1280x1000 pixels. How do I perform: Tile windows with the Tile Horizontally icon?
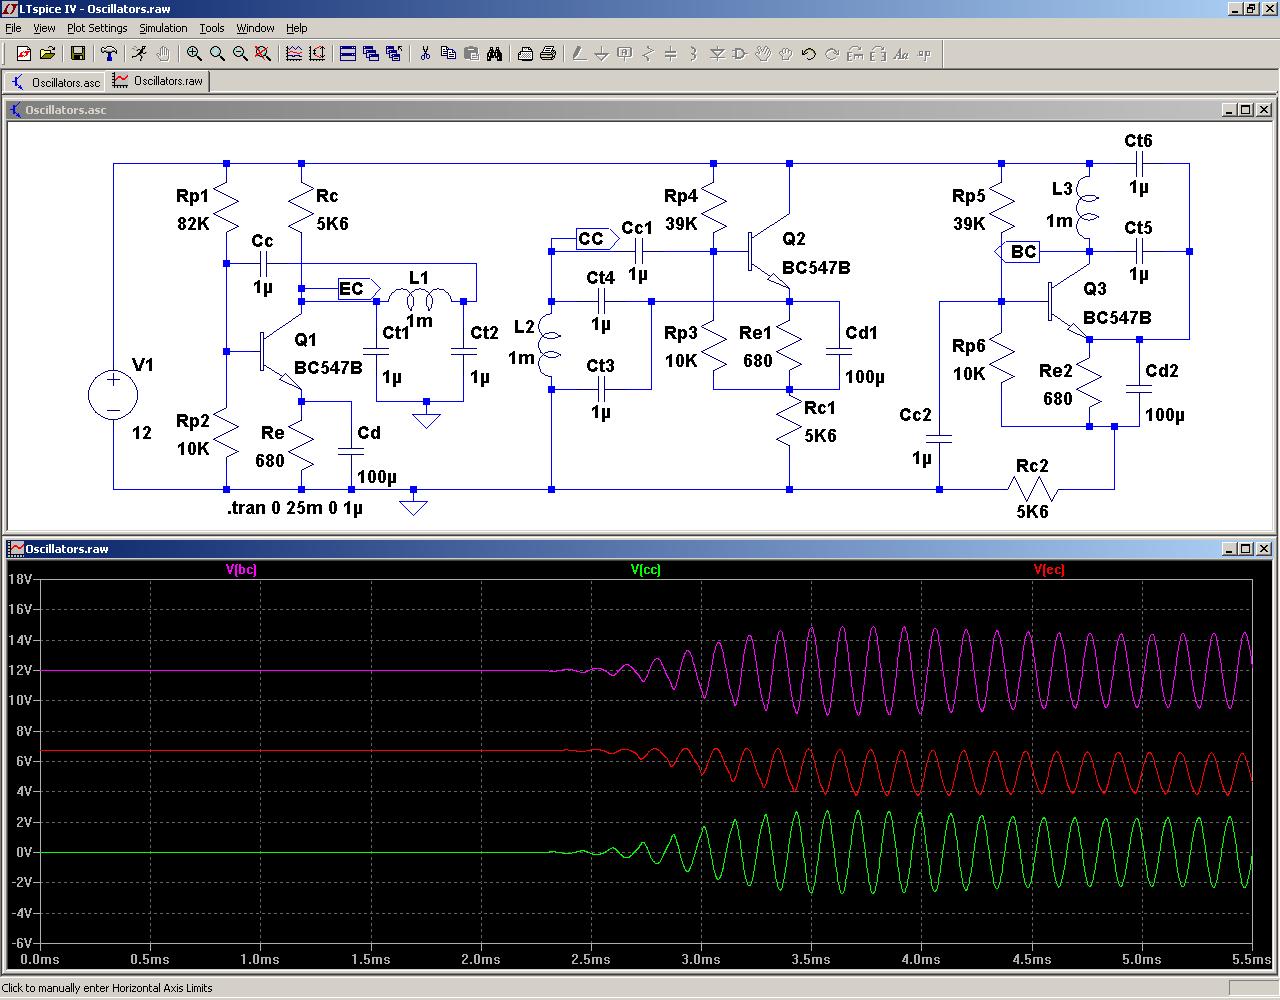pos(348,54)
